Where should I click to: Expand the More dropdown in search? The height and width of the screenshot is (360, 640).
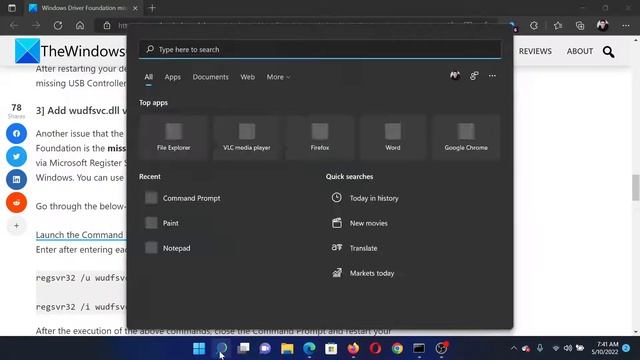[x=278, y=77]
